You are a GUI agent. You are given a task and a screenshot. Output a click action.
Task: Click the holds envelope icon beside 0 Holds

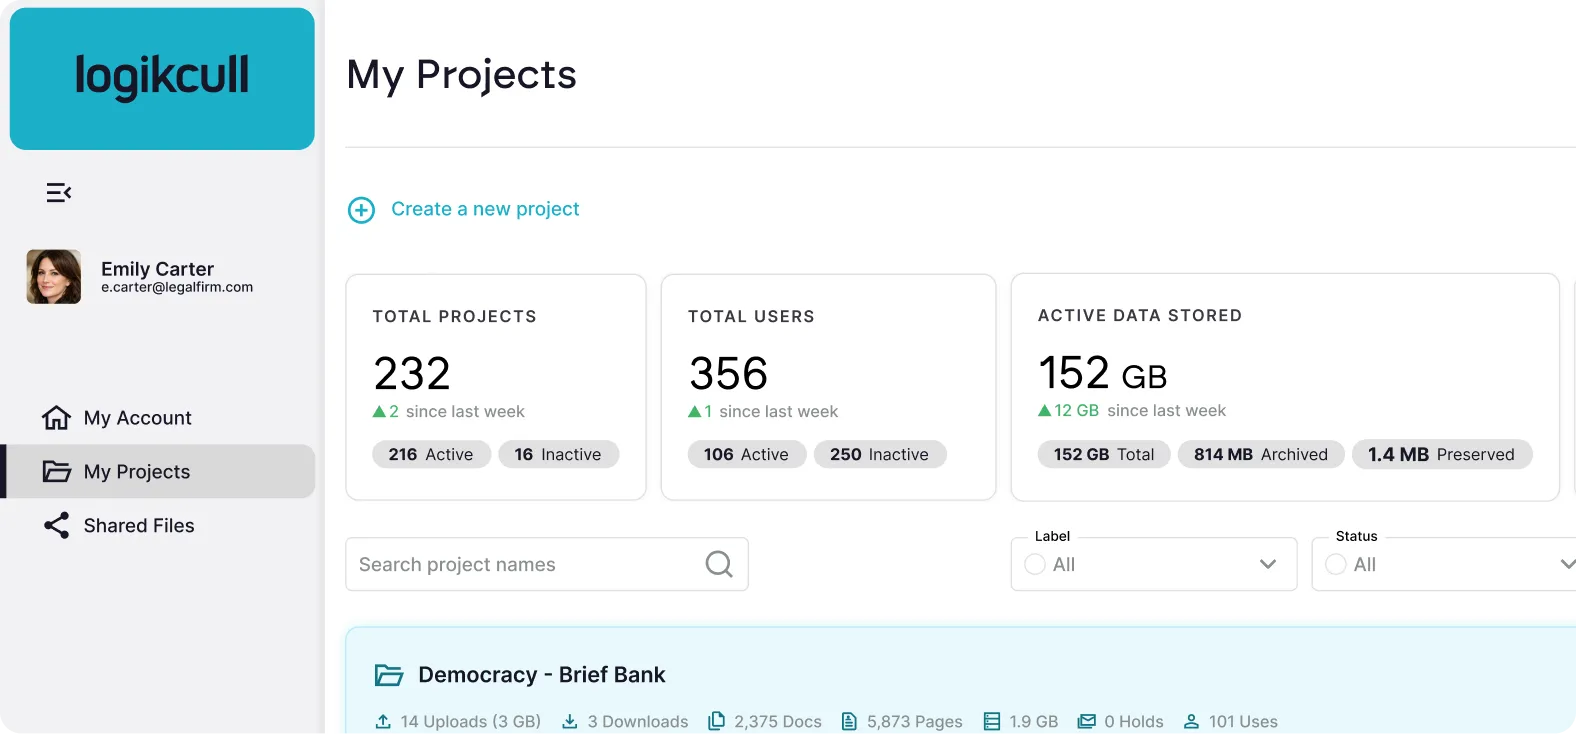pos(1085,720)
